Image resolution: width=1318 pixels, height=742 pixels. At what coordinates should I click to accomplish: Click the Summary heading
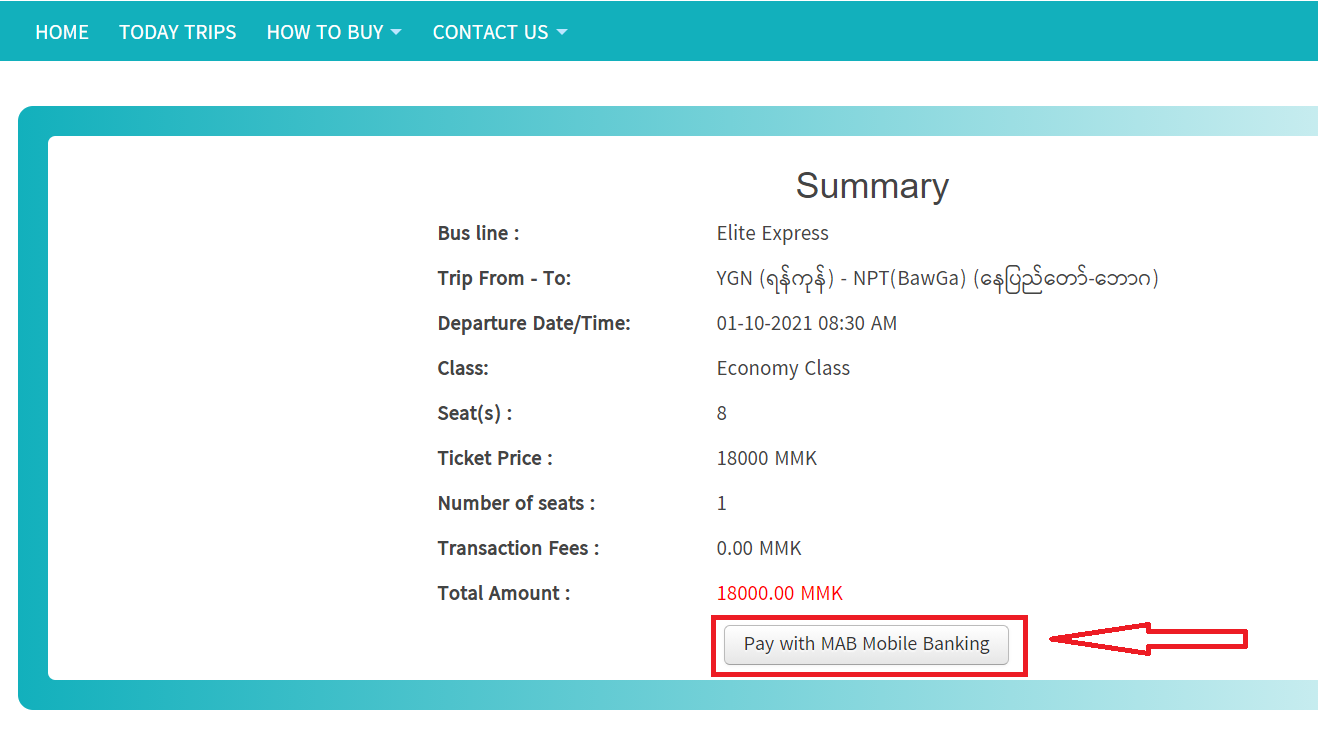coord(871,186)
